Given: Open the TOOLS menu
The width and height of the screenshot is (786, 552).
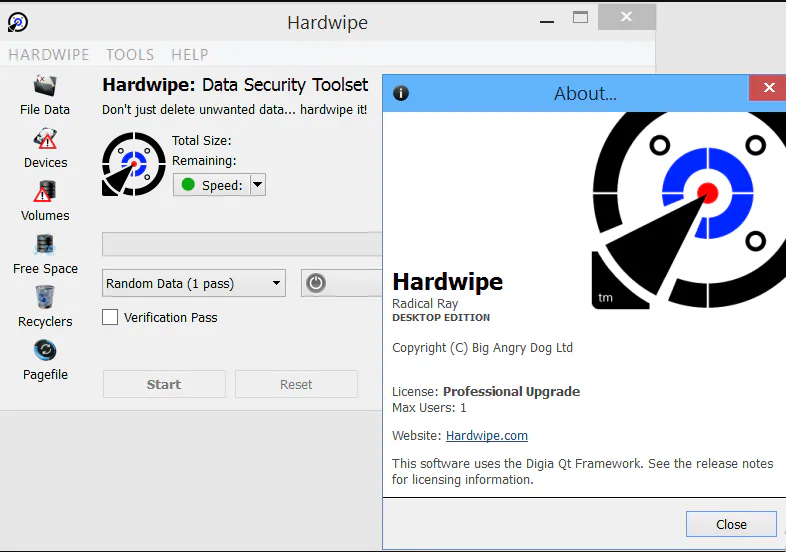Looking at the screenshot, I should click(130, 54).
